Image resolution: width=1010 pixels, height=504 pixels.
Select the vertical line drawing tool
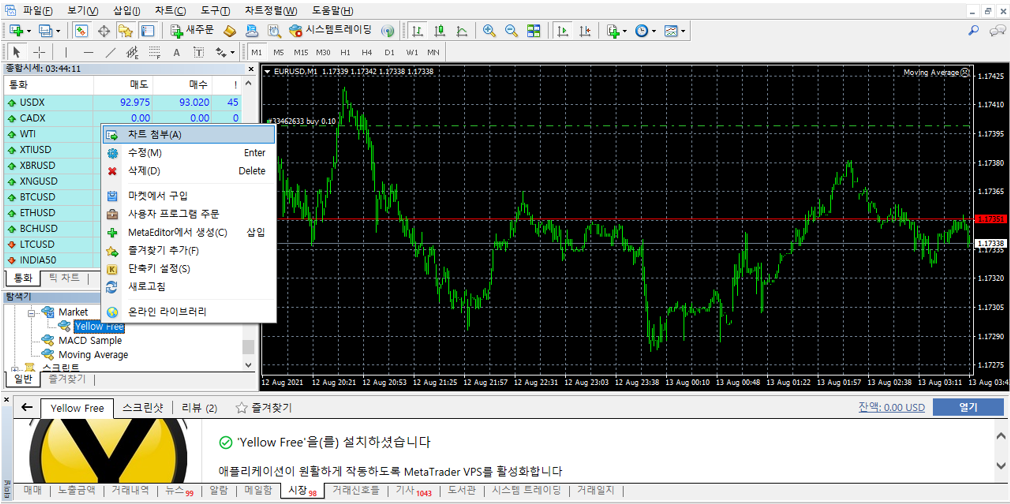67,52
